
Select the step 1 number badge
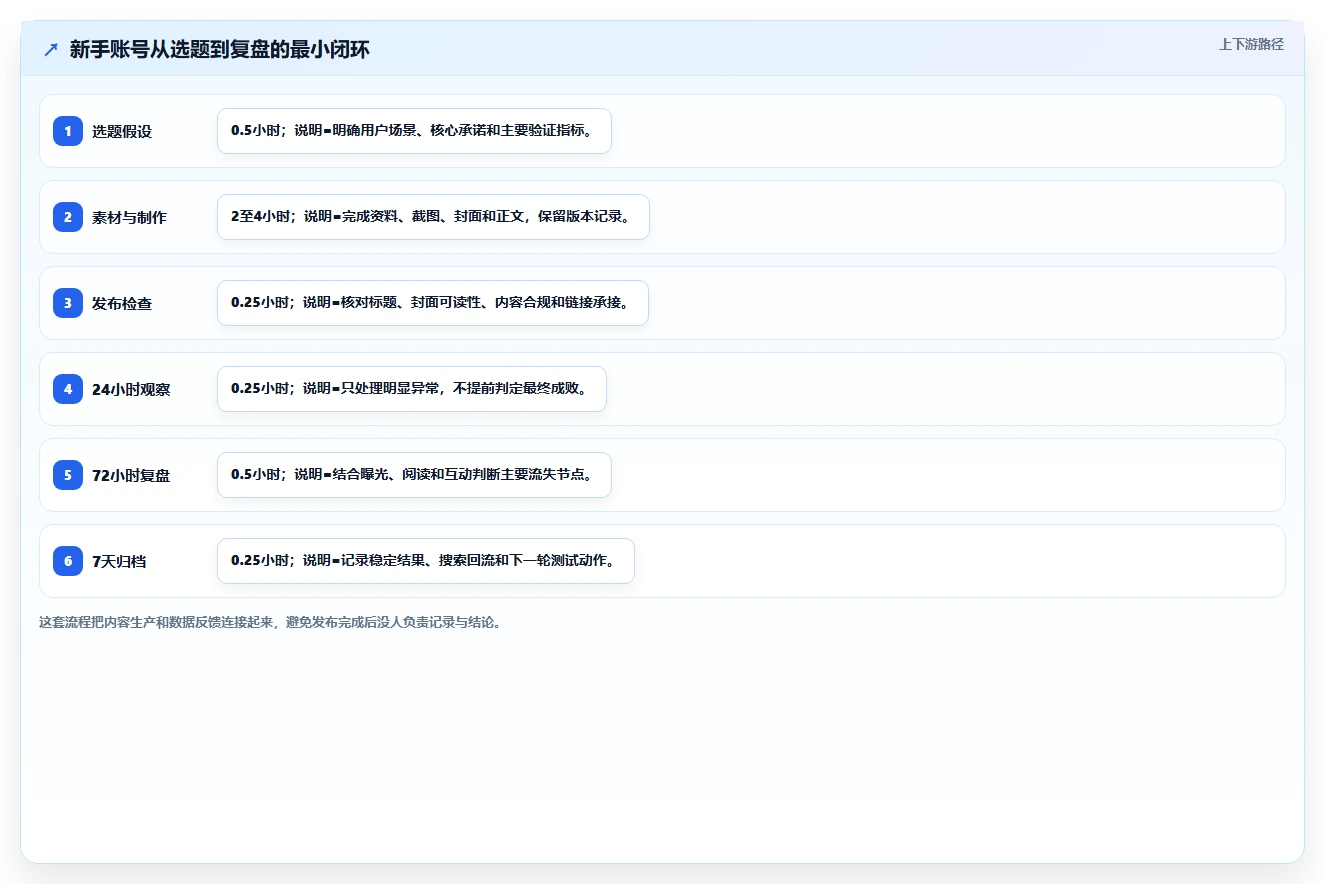click(68, 131)
